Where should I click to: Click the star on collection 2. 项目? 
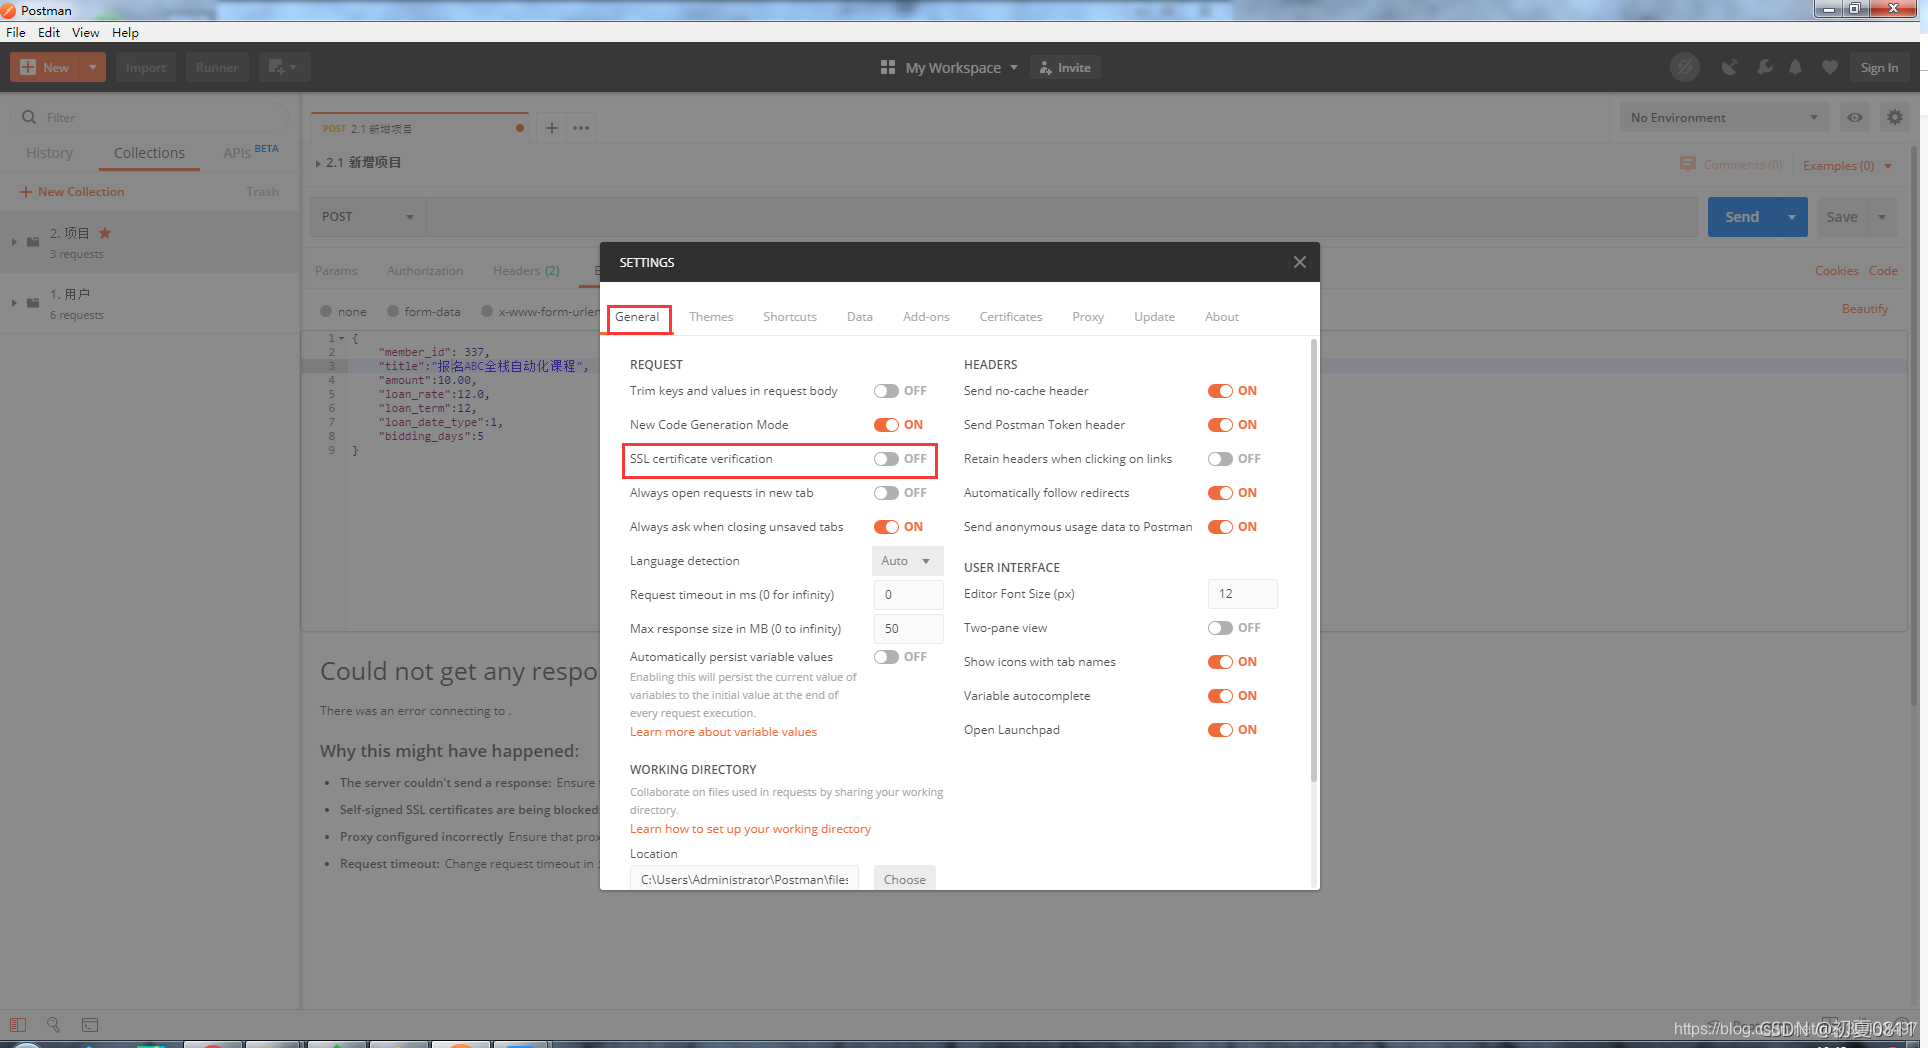tap(105, 233)
